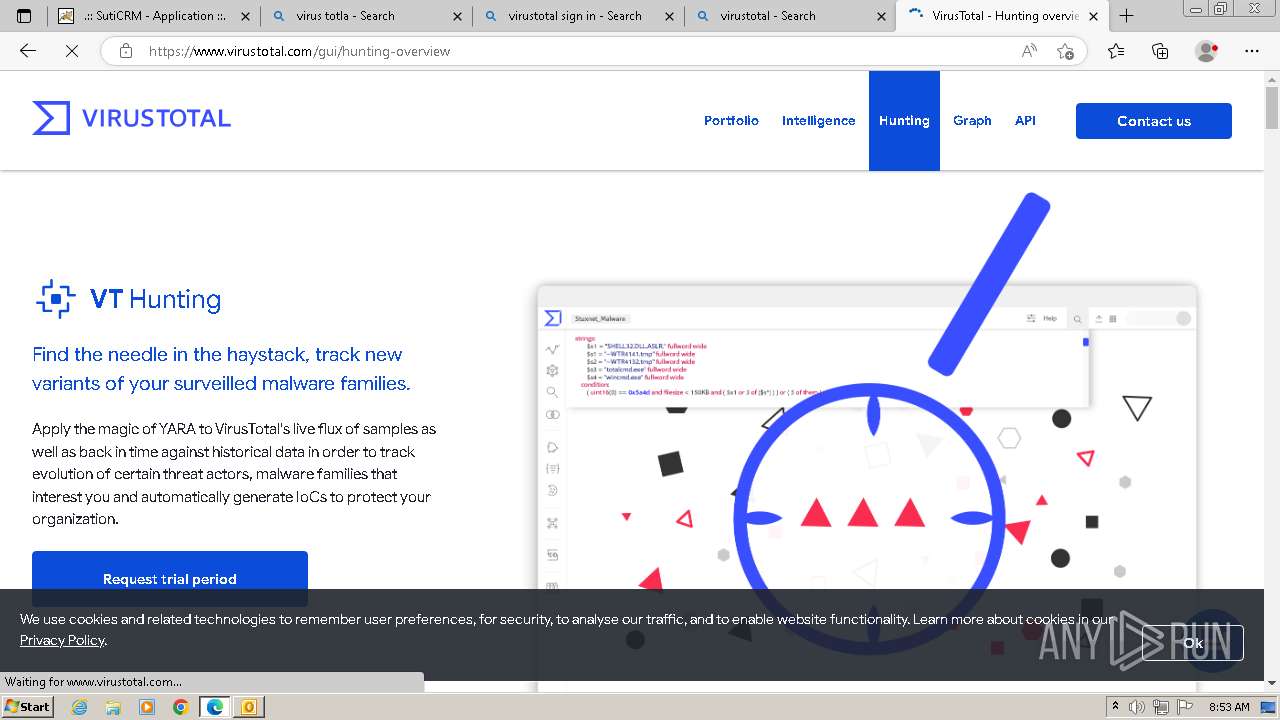Close the VirusTotal Hunting overview tab
Image resolution: width=1280 pixels, height=720 pixels.
[x=1093, y=16]
